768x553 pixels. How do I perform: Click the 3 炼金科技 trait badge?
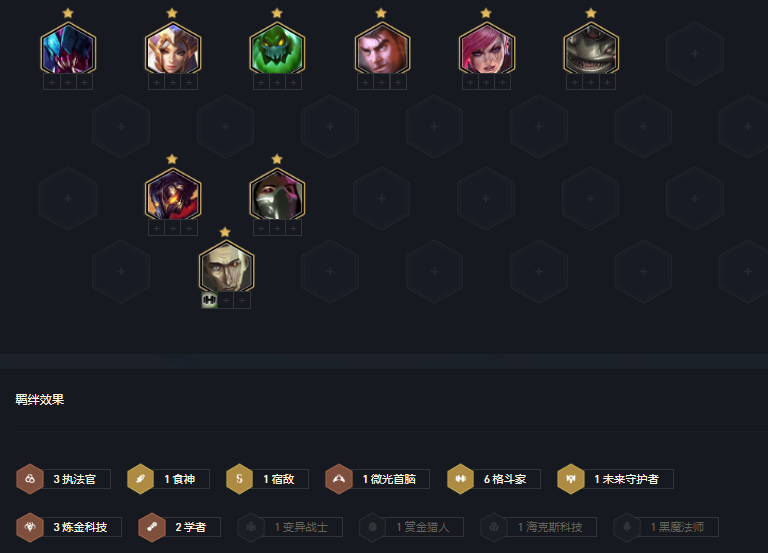pyautogui.click(x=69, y=527)
